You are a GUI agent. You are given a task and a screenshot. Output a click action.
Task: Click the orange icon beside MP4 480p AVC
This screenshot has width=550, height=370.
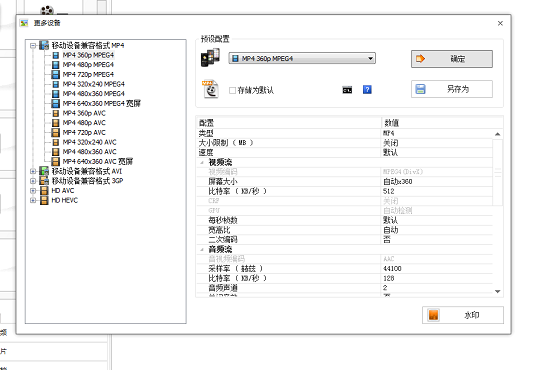click(55, 123)
